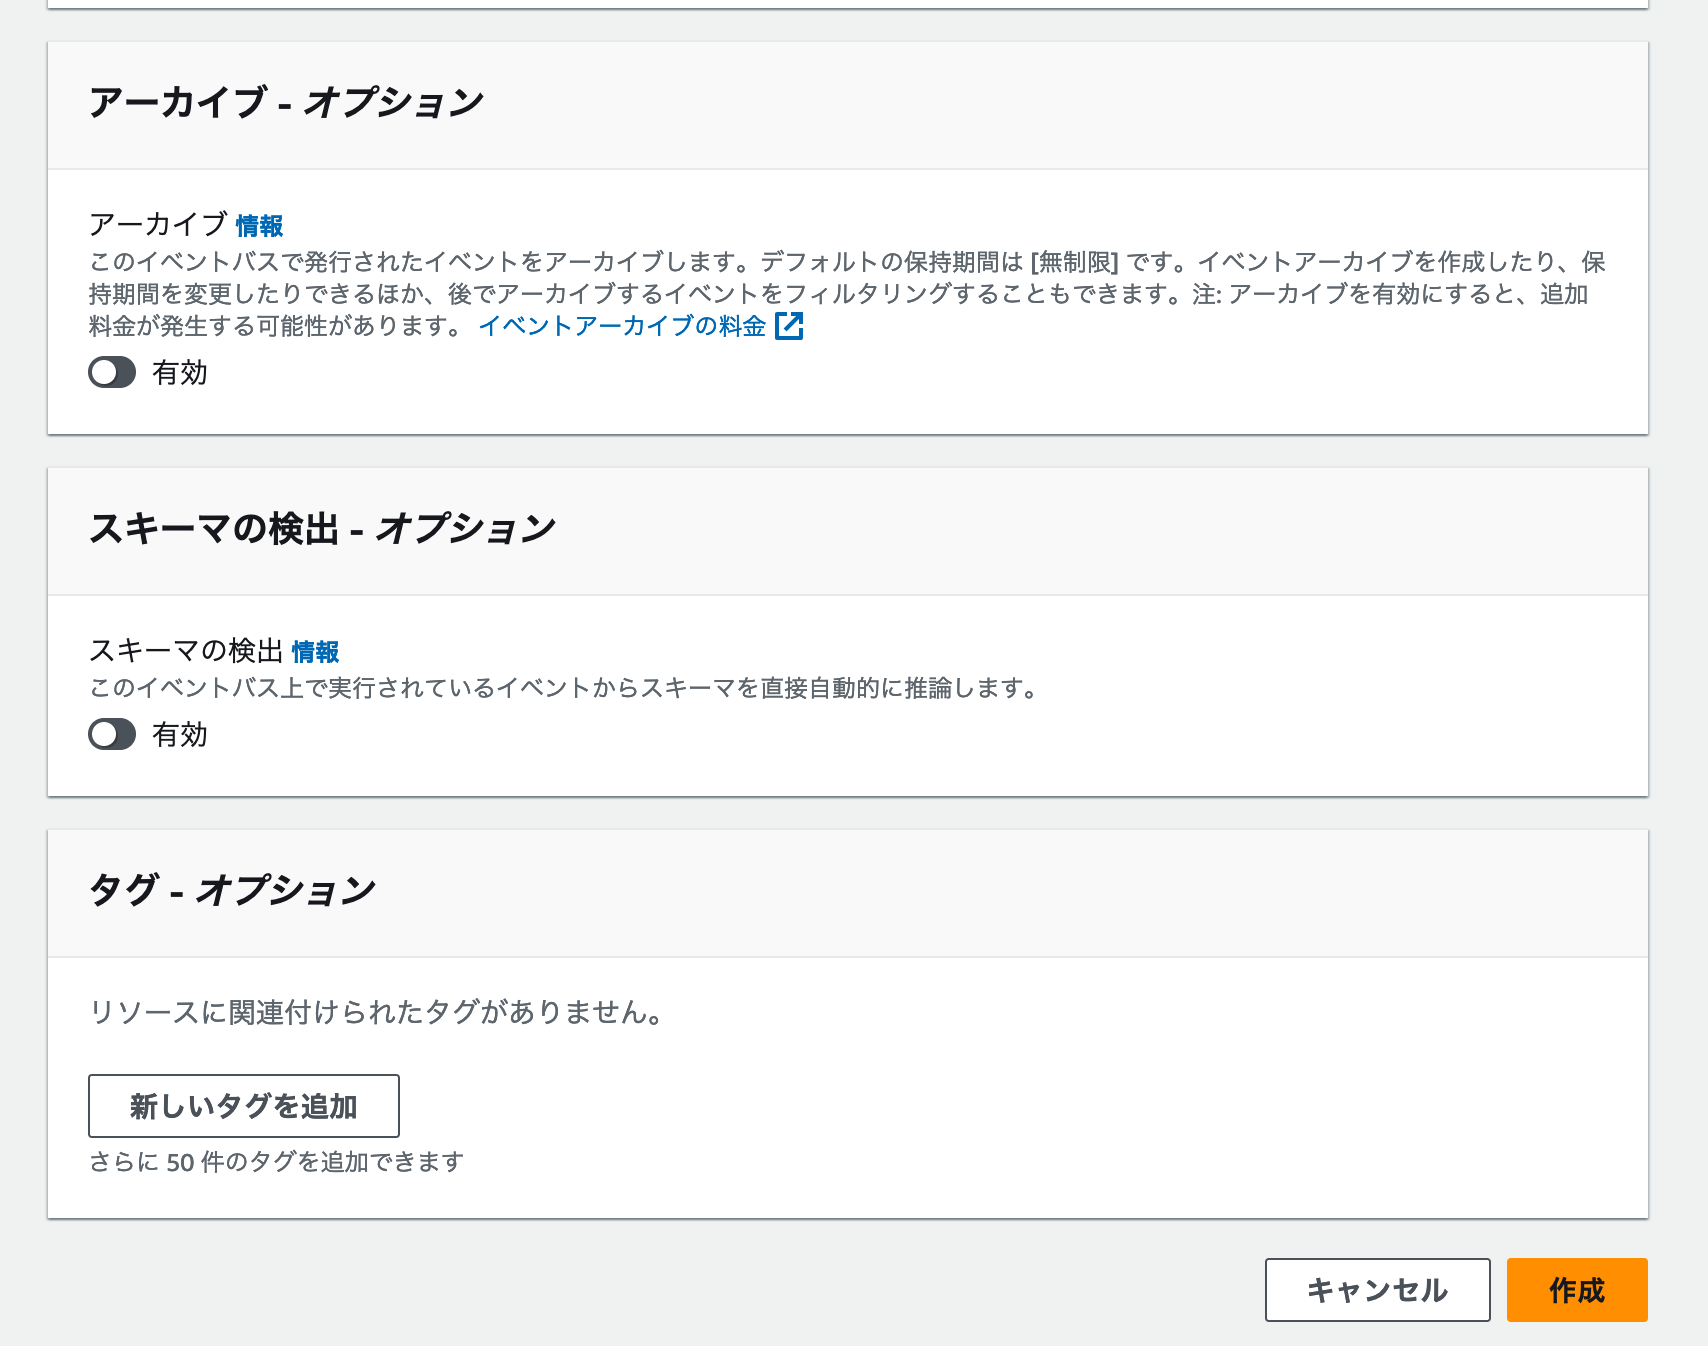
Task: Select the タグ - オプション section header
Action: 232,888
